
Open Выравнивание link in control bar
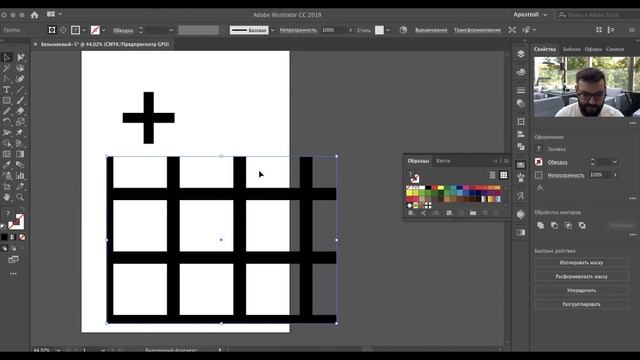coord(431,30)
